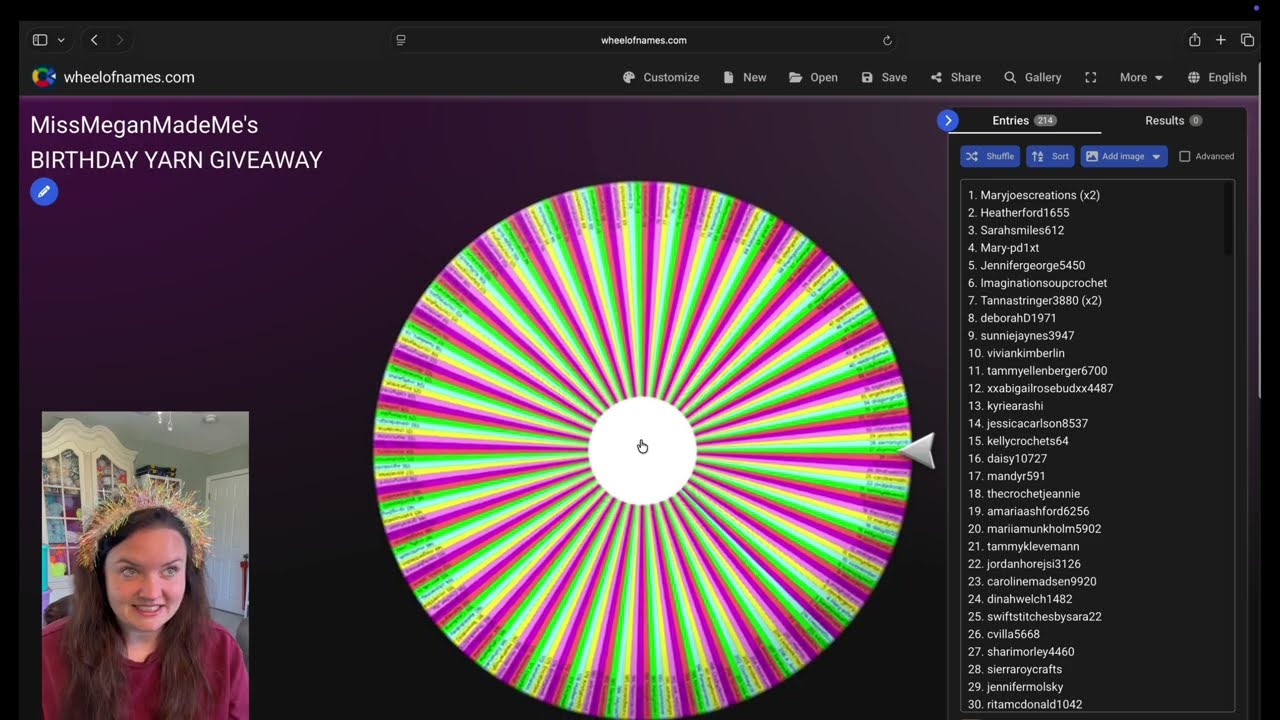Screen dimensions: 1280x720
Task: Open a saved wheel with Open
Action: click(813, 77)
